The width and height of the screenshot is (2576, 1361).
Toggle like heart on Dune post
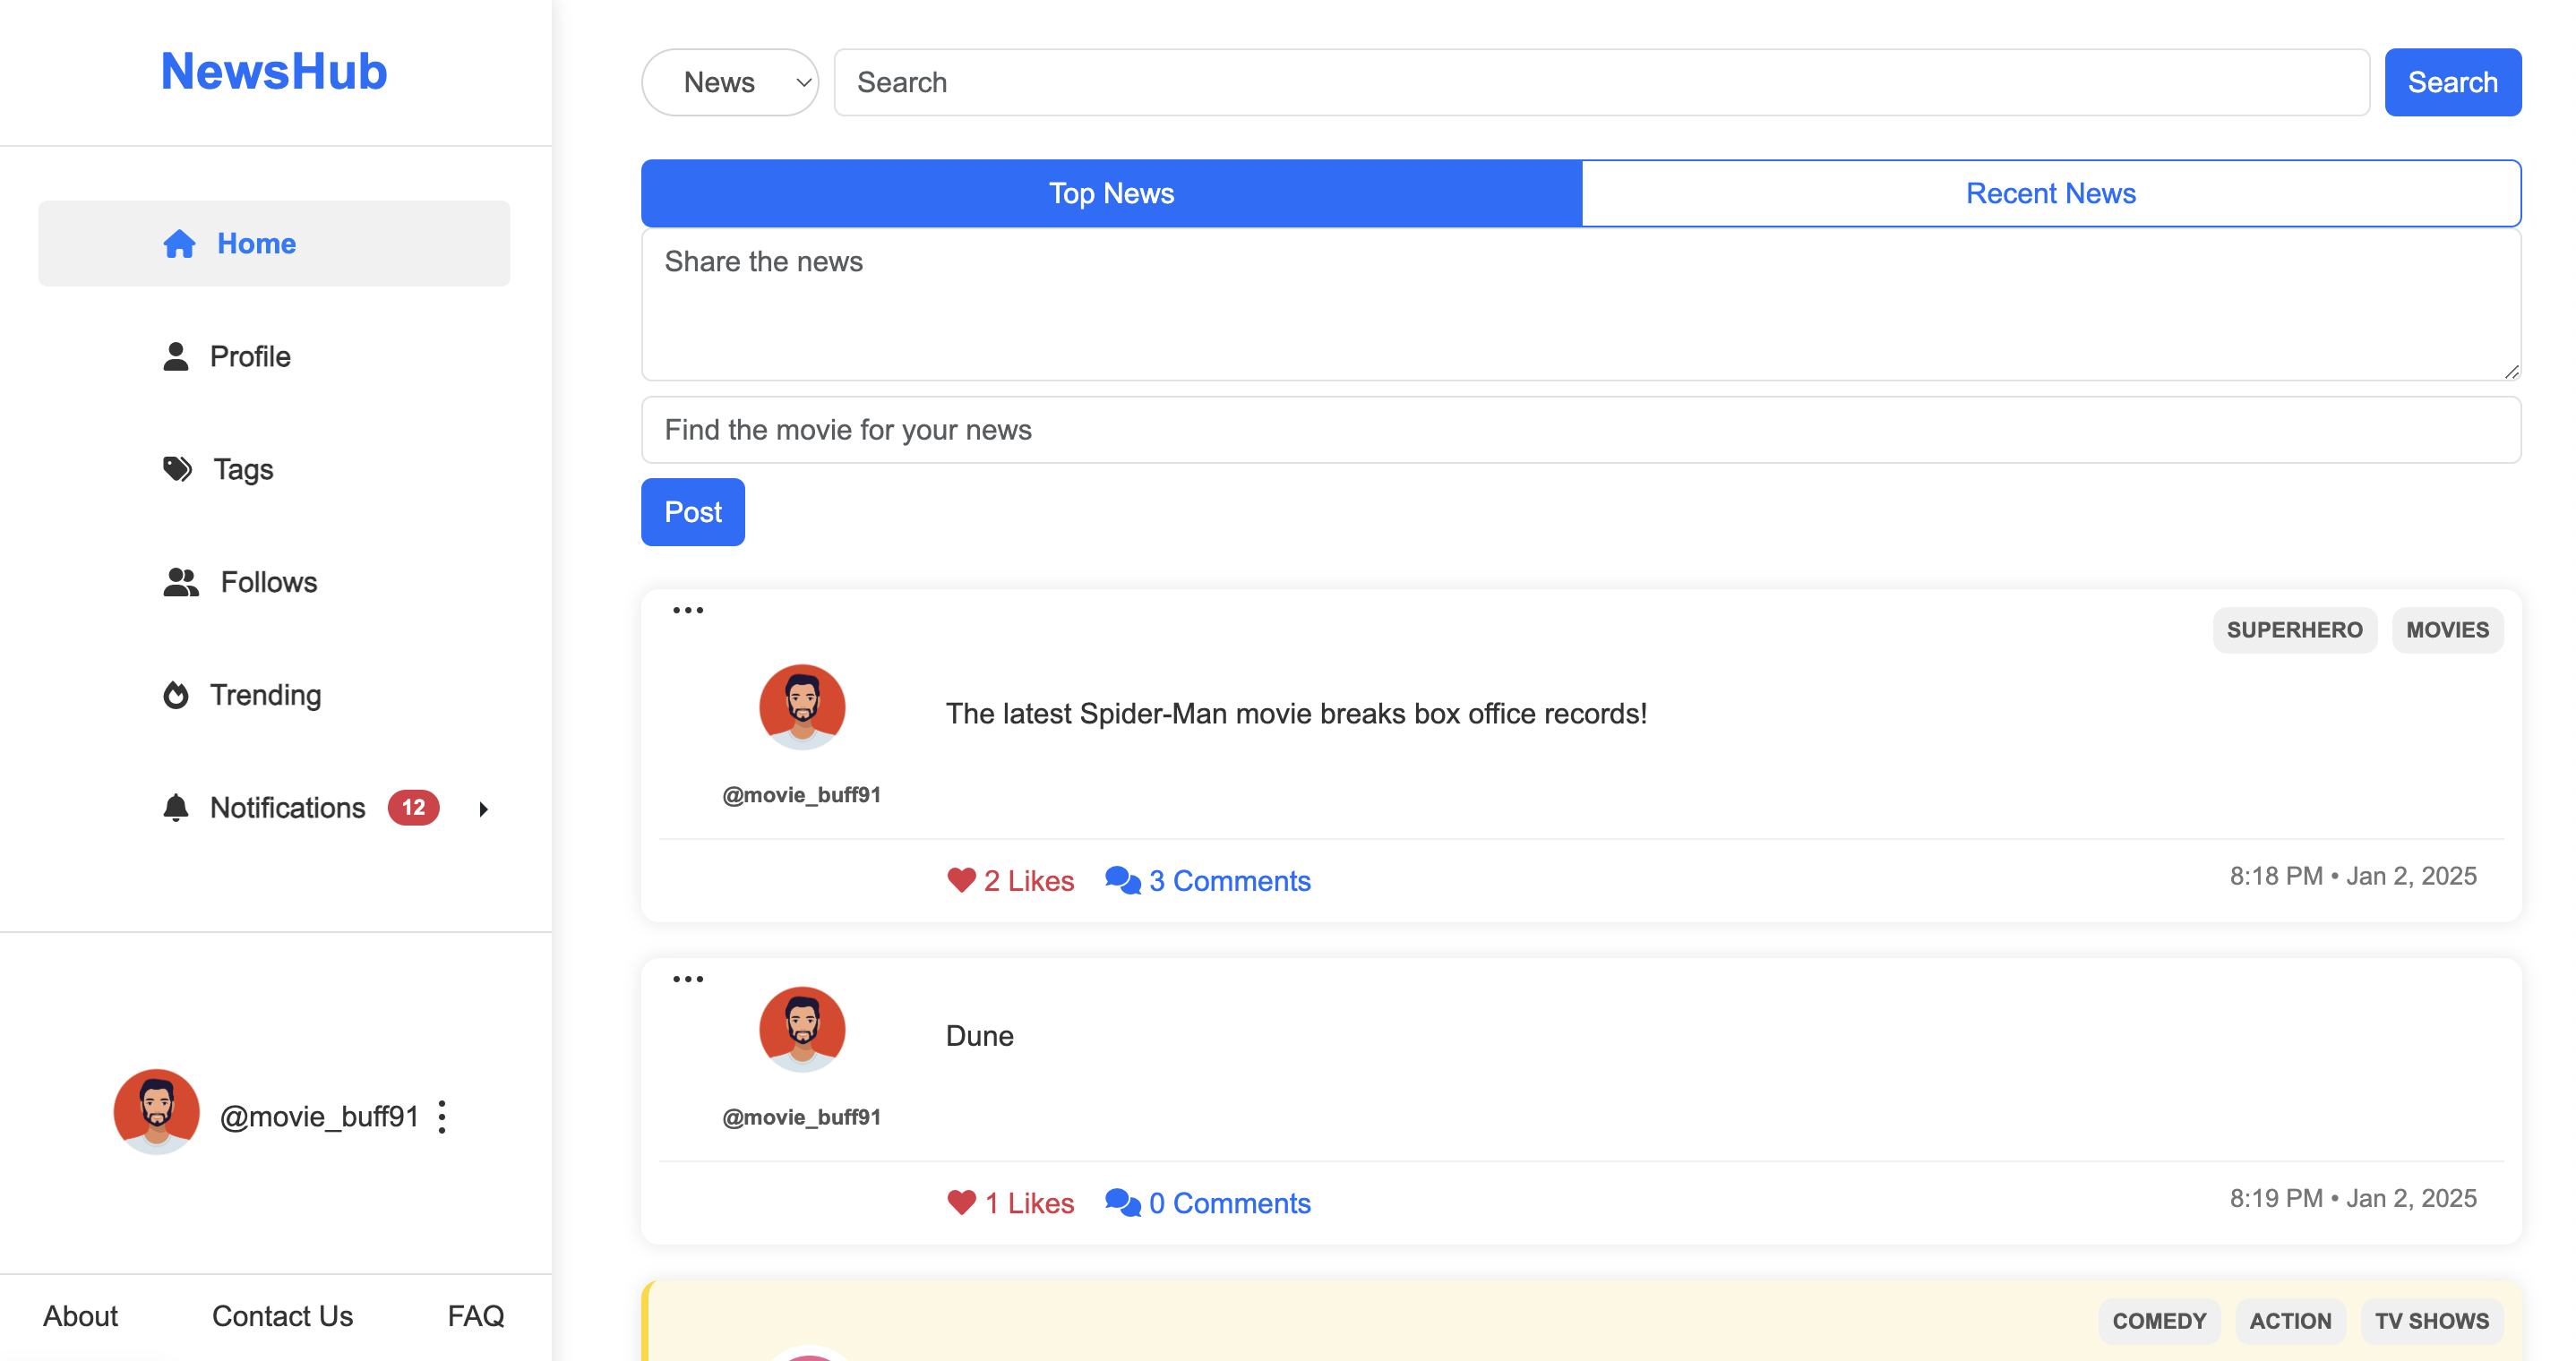(961, 1202)
